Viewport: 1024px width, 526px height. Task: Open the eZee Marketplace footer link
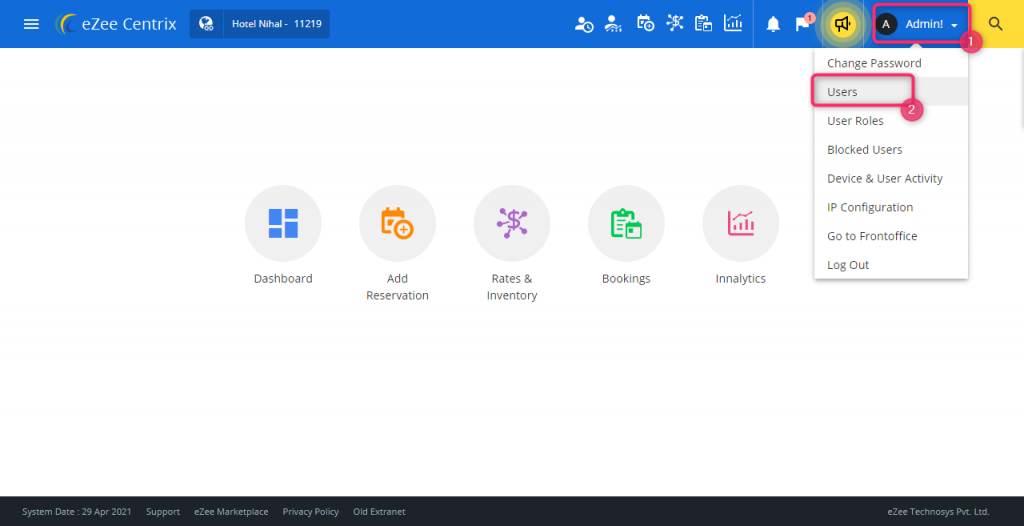[231, 512]
